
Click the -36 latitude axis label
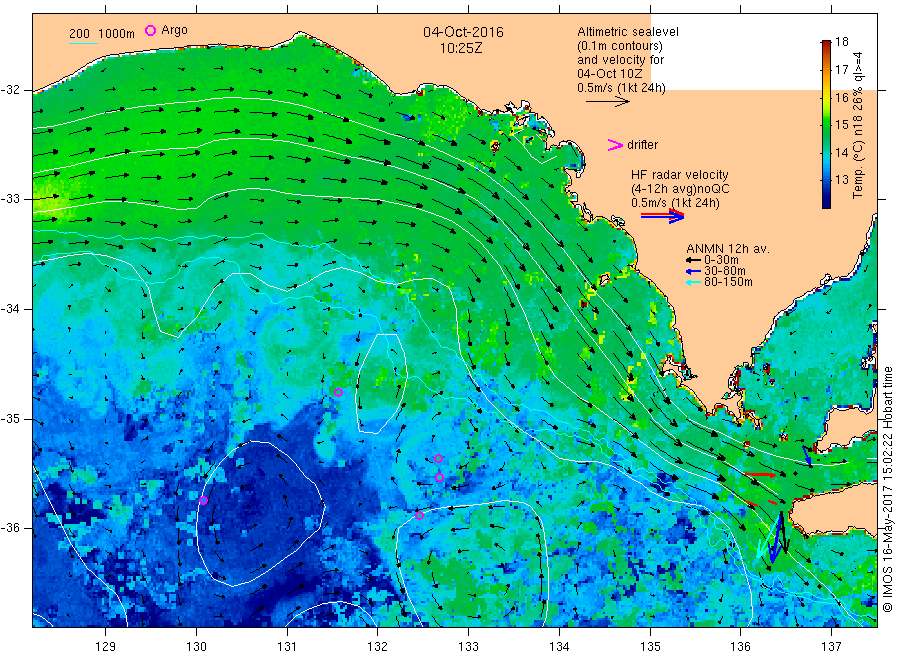coord(10,528)
